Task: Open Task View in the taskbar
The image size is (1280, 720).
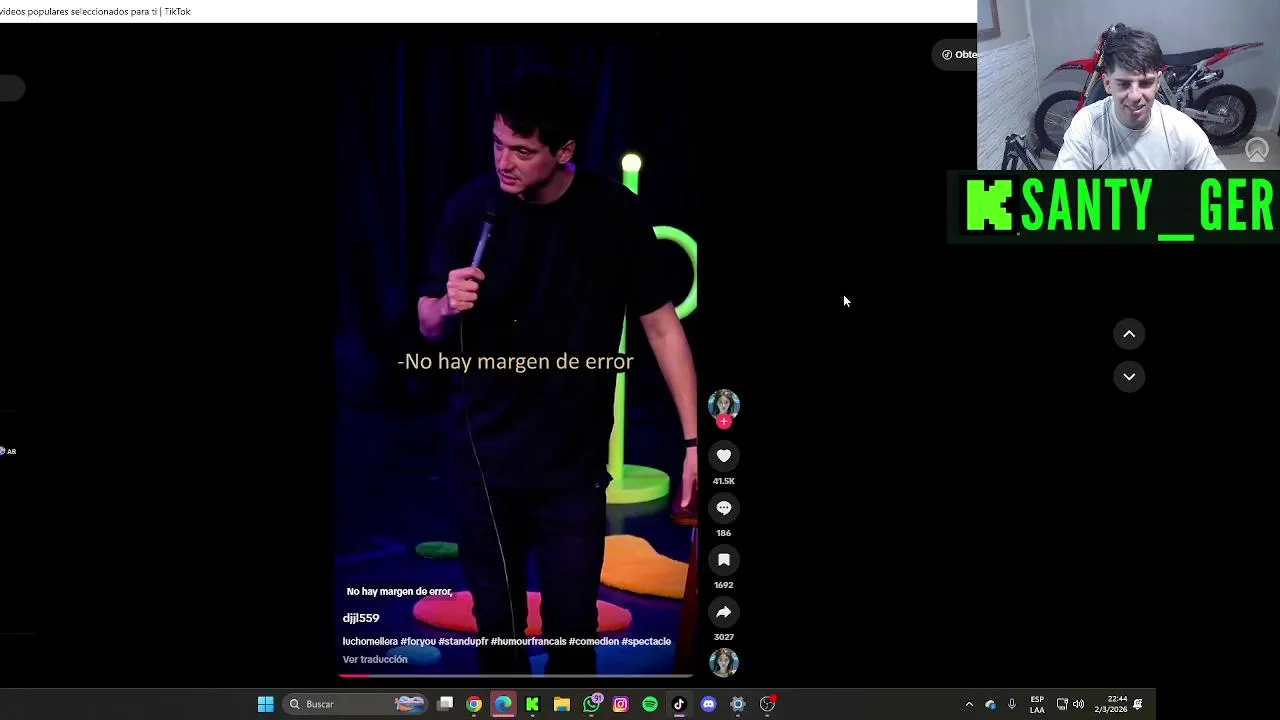Action: (445, 704)
